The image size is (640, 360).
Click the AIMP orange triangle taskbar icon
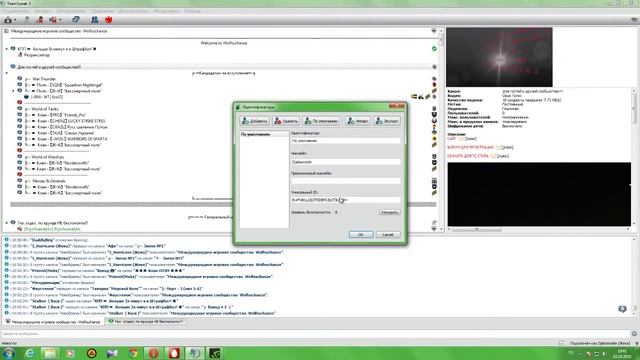pyautogui.click(x=91, y=353)
